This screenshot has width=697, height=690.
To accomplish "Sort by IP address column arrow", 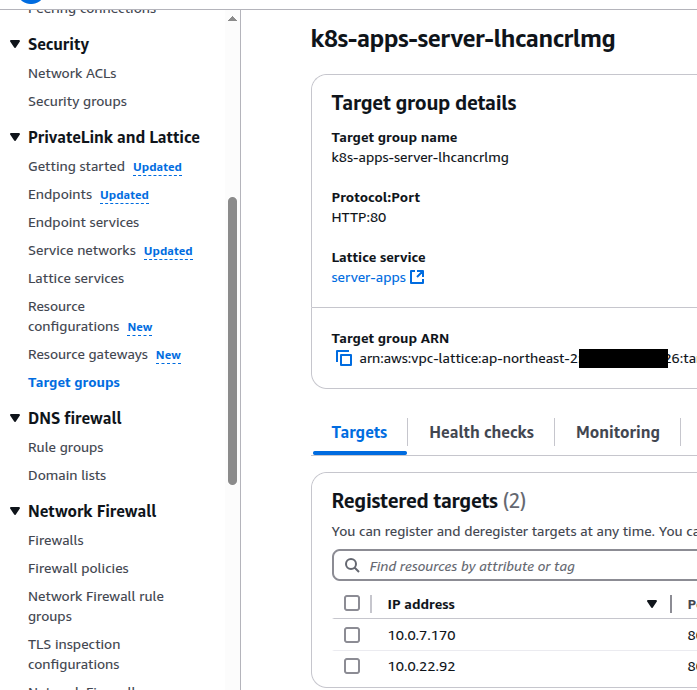I will 652,604.
